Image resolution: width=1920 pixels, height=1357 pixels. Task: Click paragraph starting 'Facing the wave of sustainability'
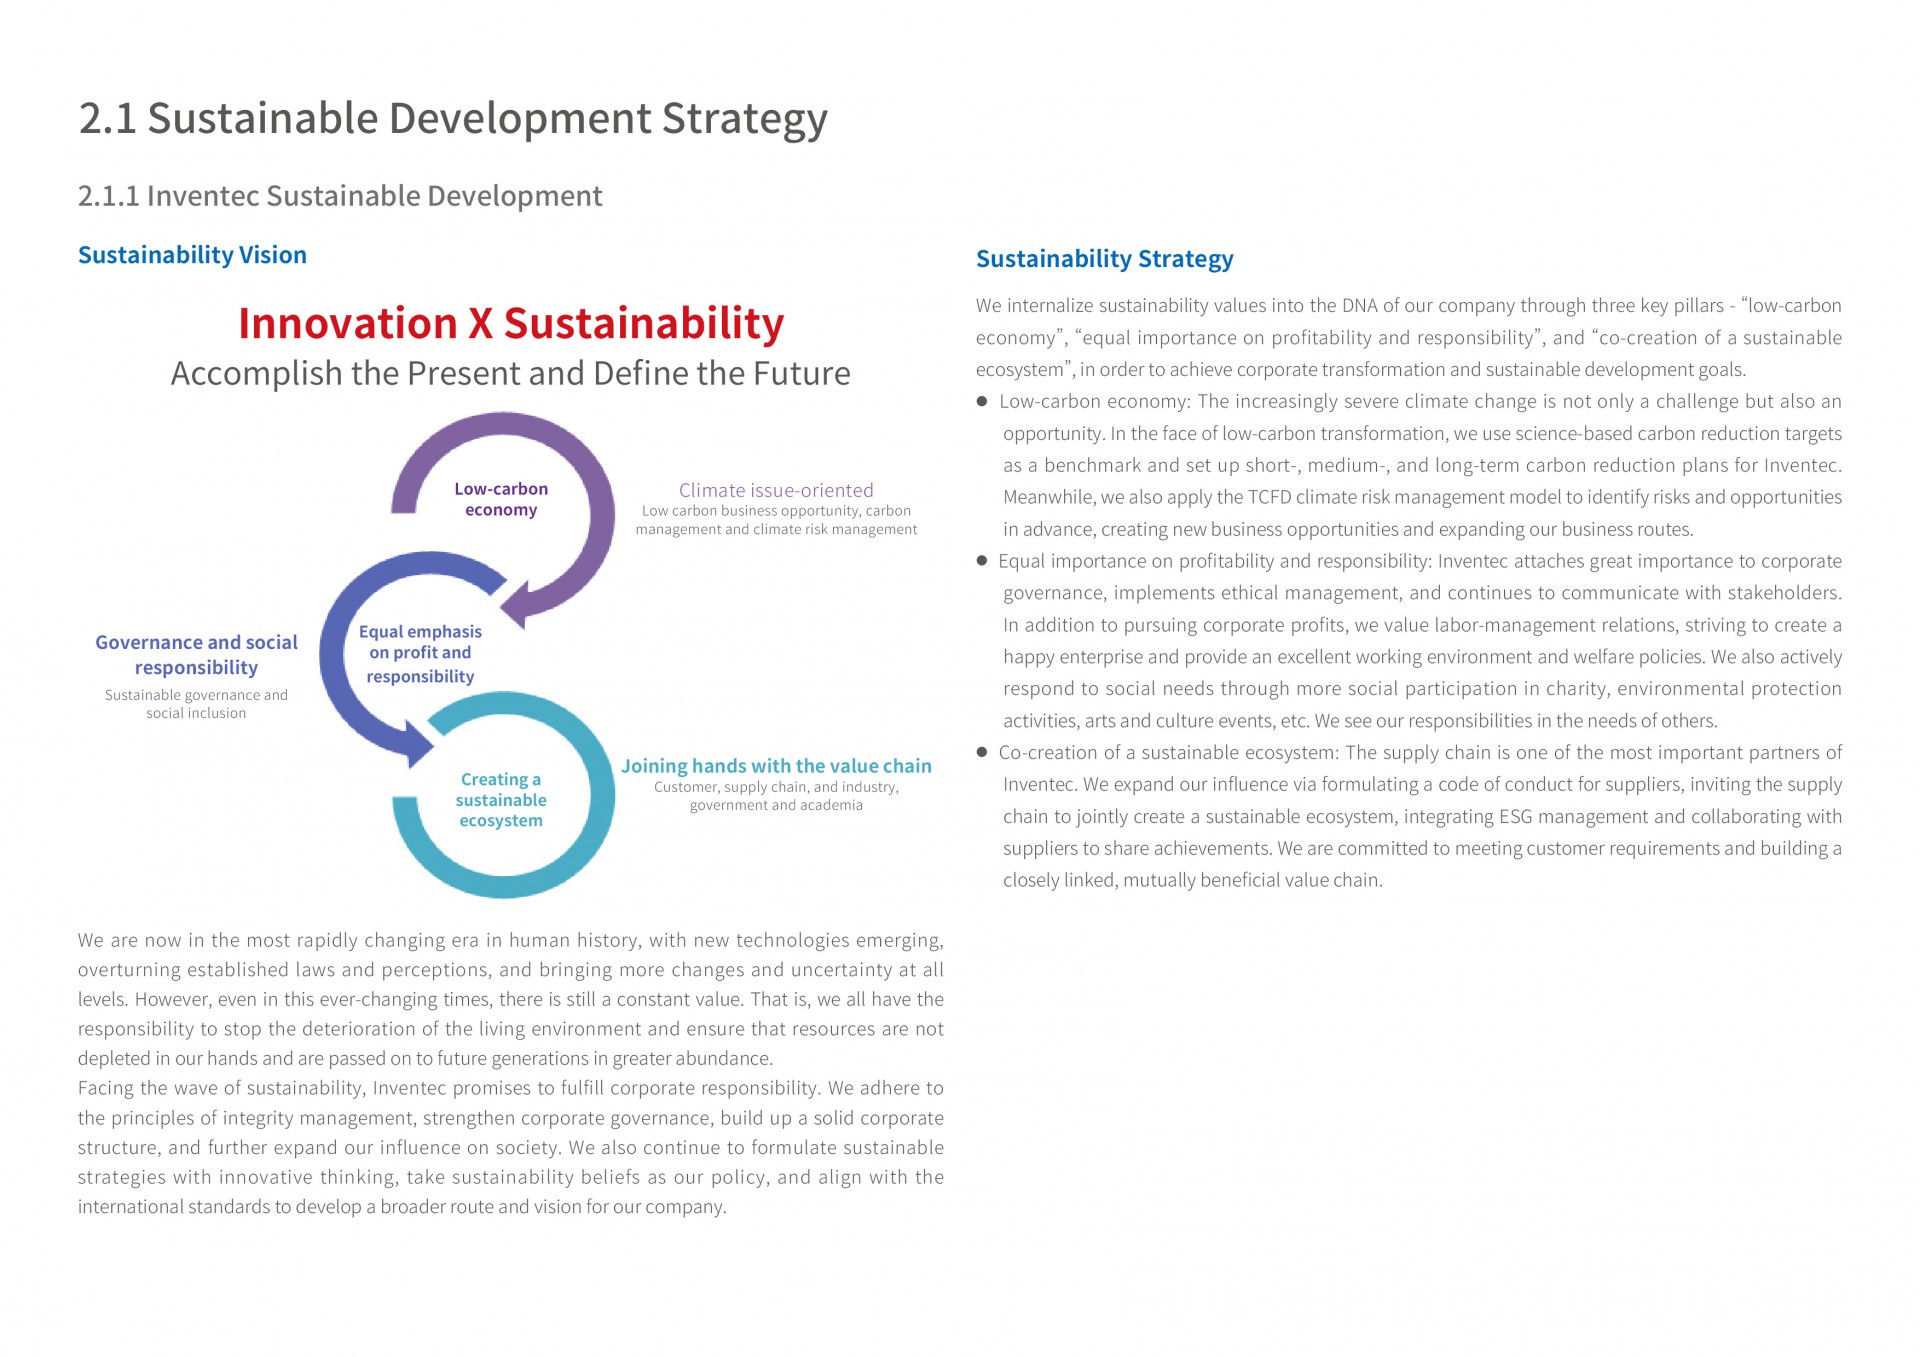tap(511, 1147)
